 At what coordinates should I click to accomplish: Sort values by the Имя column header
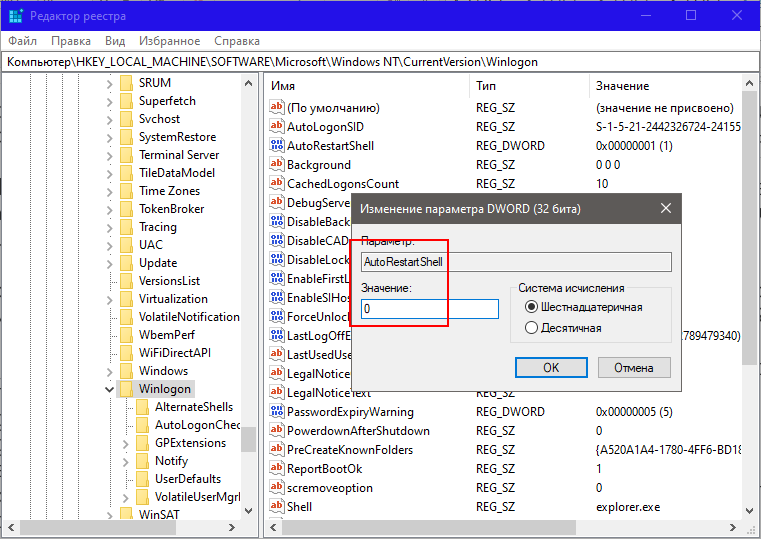pos(368,86)
